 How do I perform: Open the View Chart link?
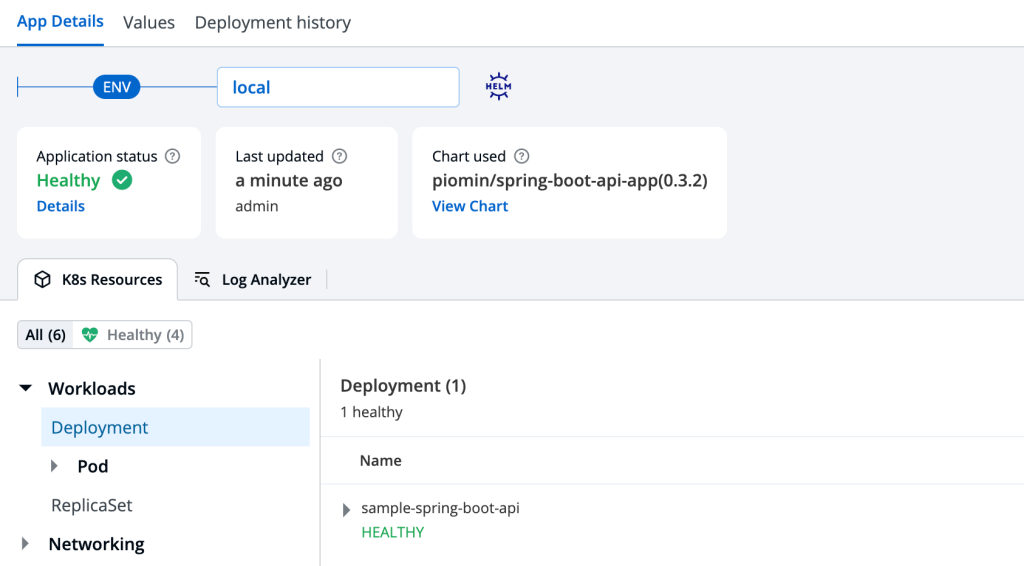pyautogui.click(x=470, y=206)
